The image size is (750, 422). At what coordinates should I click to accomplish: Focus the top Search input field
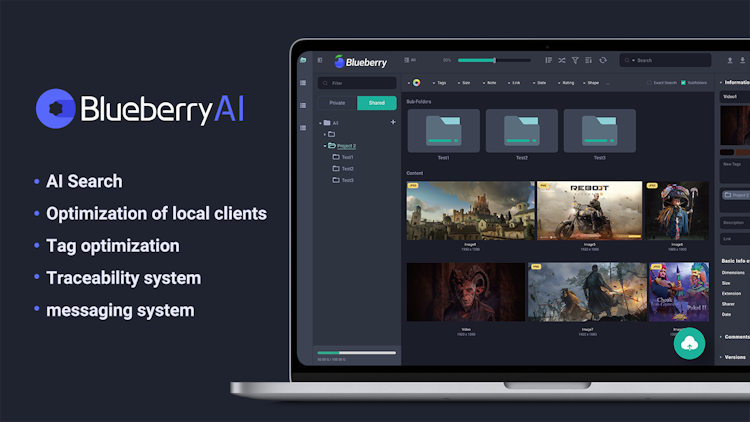pyautogui.click(x=665, y=60)
